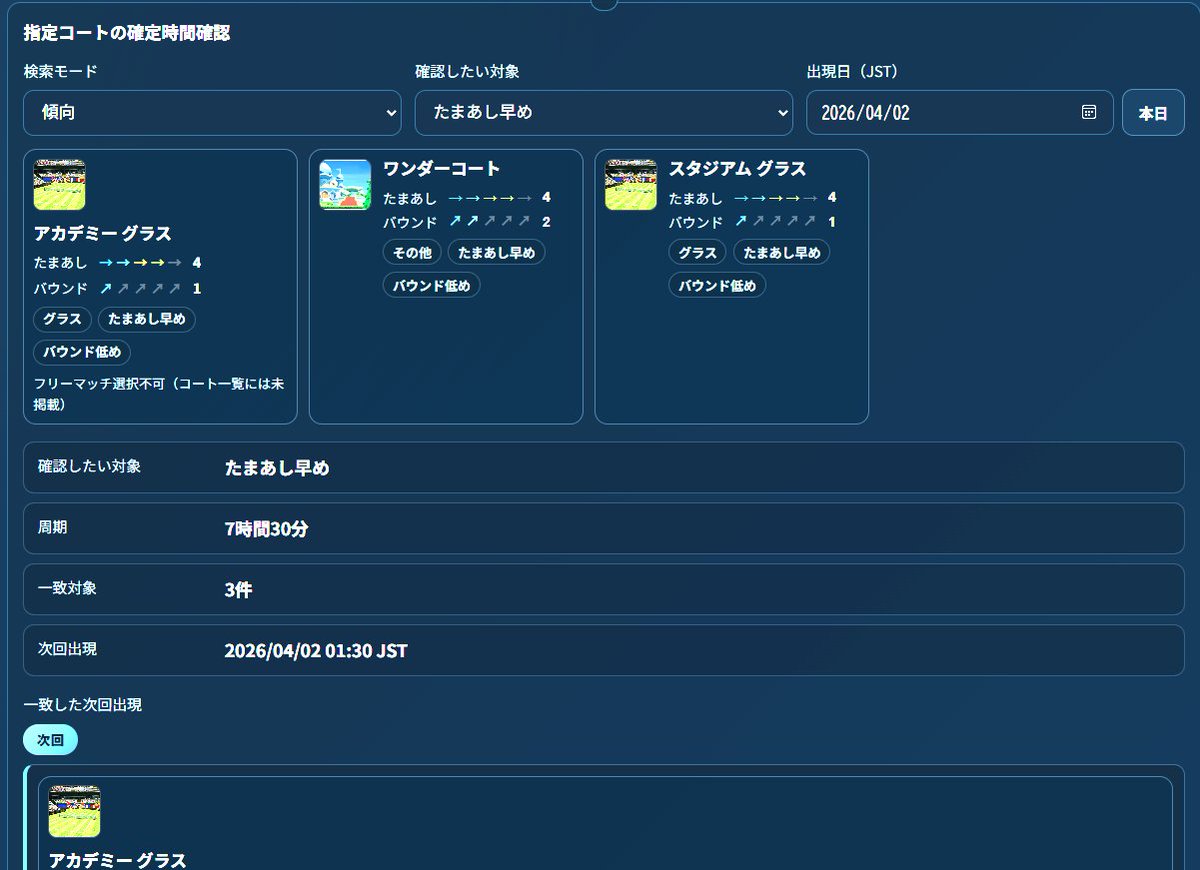Click the アカデミーグラス thumbnail under 一致した次回出現
Viewport: 1200px width, 870px height.
75,812
